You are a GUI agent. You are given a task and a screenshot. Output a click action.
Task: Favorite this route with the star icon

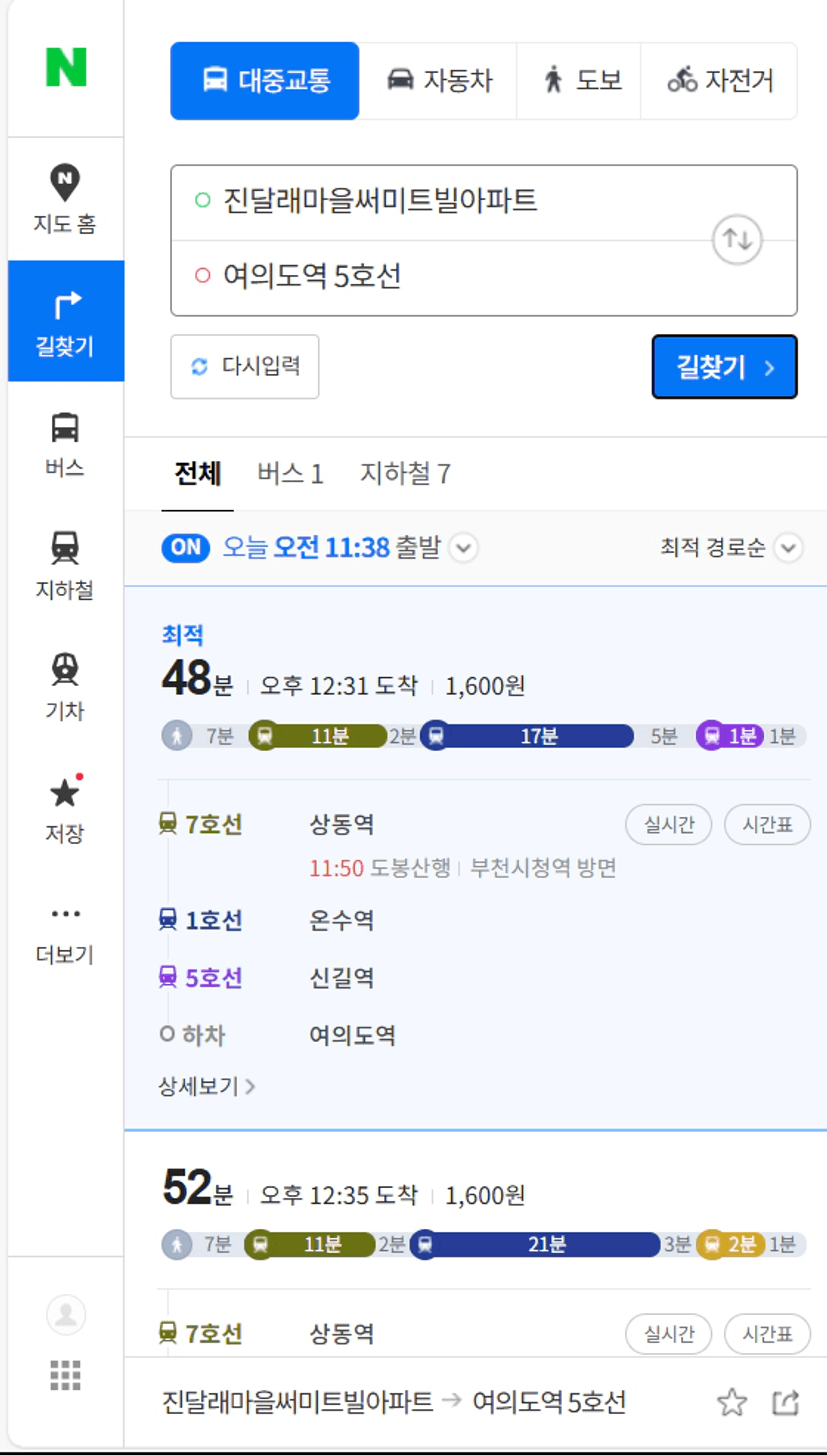[x=732, y=1403]
